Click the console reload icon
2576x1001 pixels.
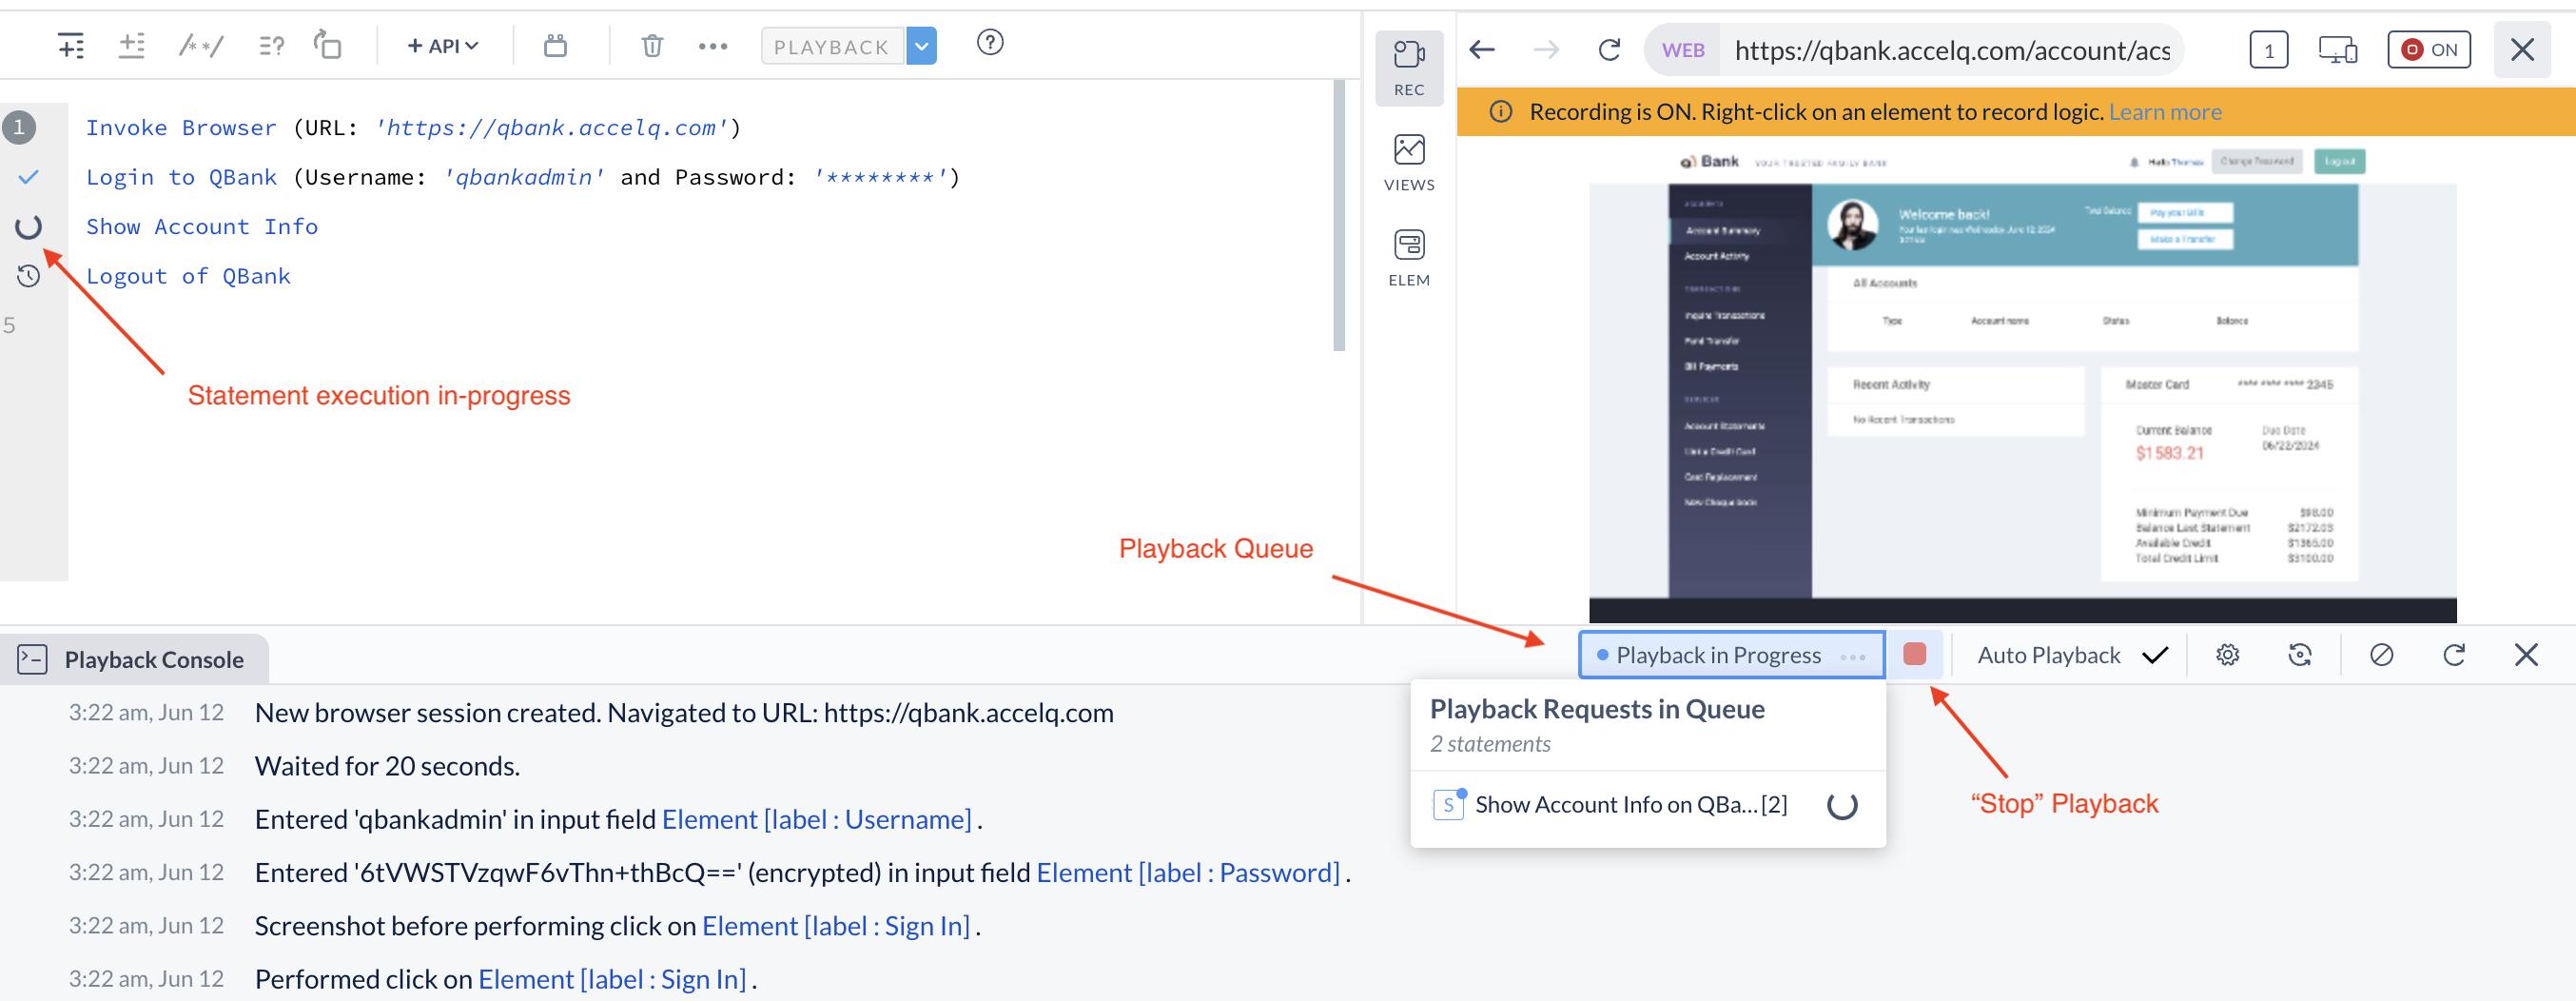2453,655
